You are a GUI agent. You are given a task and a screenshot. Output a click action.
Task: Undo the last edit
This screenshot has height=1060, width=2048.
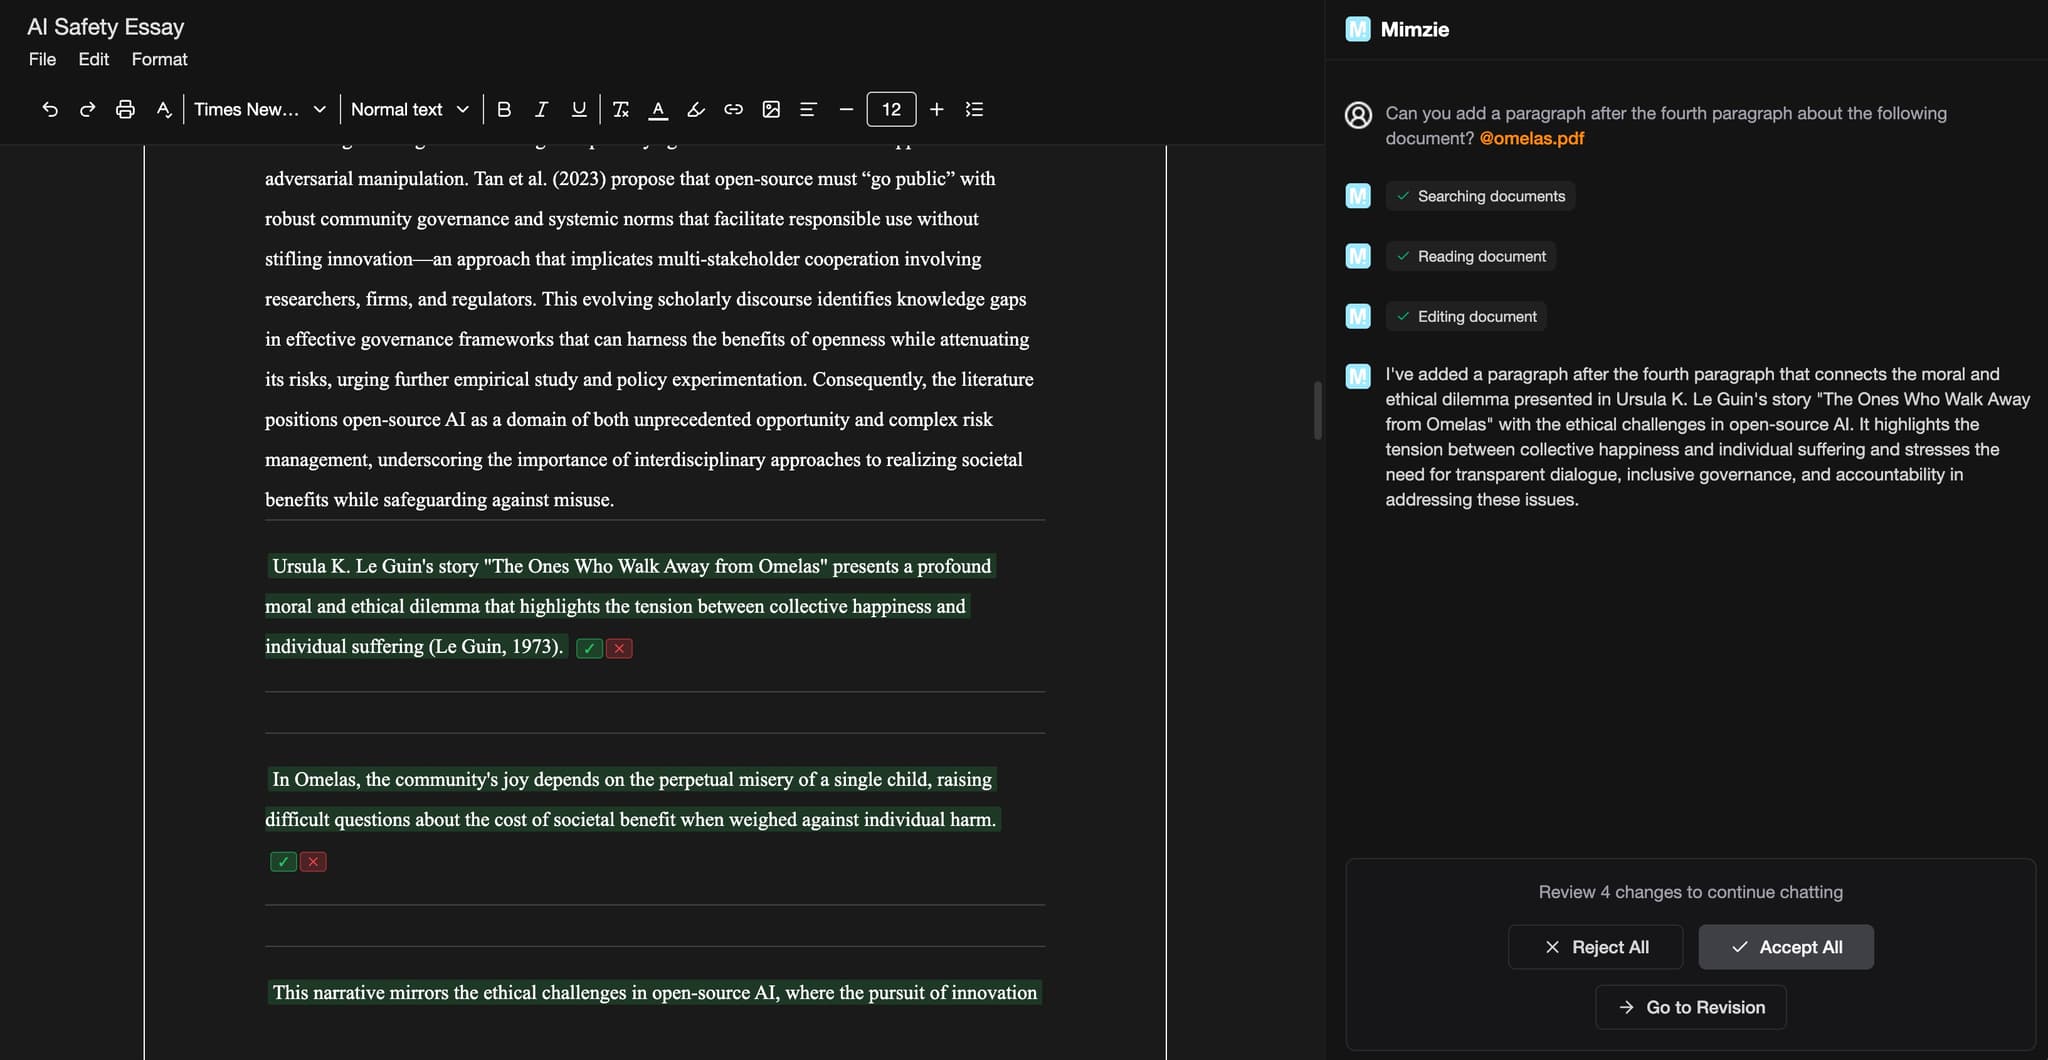click(50, 109)
